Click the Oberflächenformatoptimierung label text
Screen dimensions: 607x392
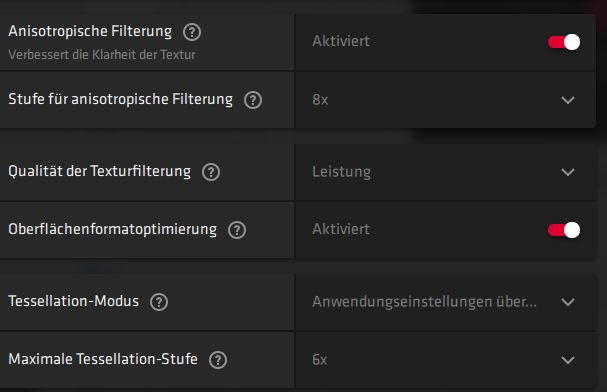[x=113, y=229]
